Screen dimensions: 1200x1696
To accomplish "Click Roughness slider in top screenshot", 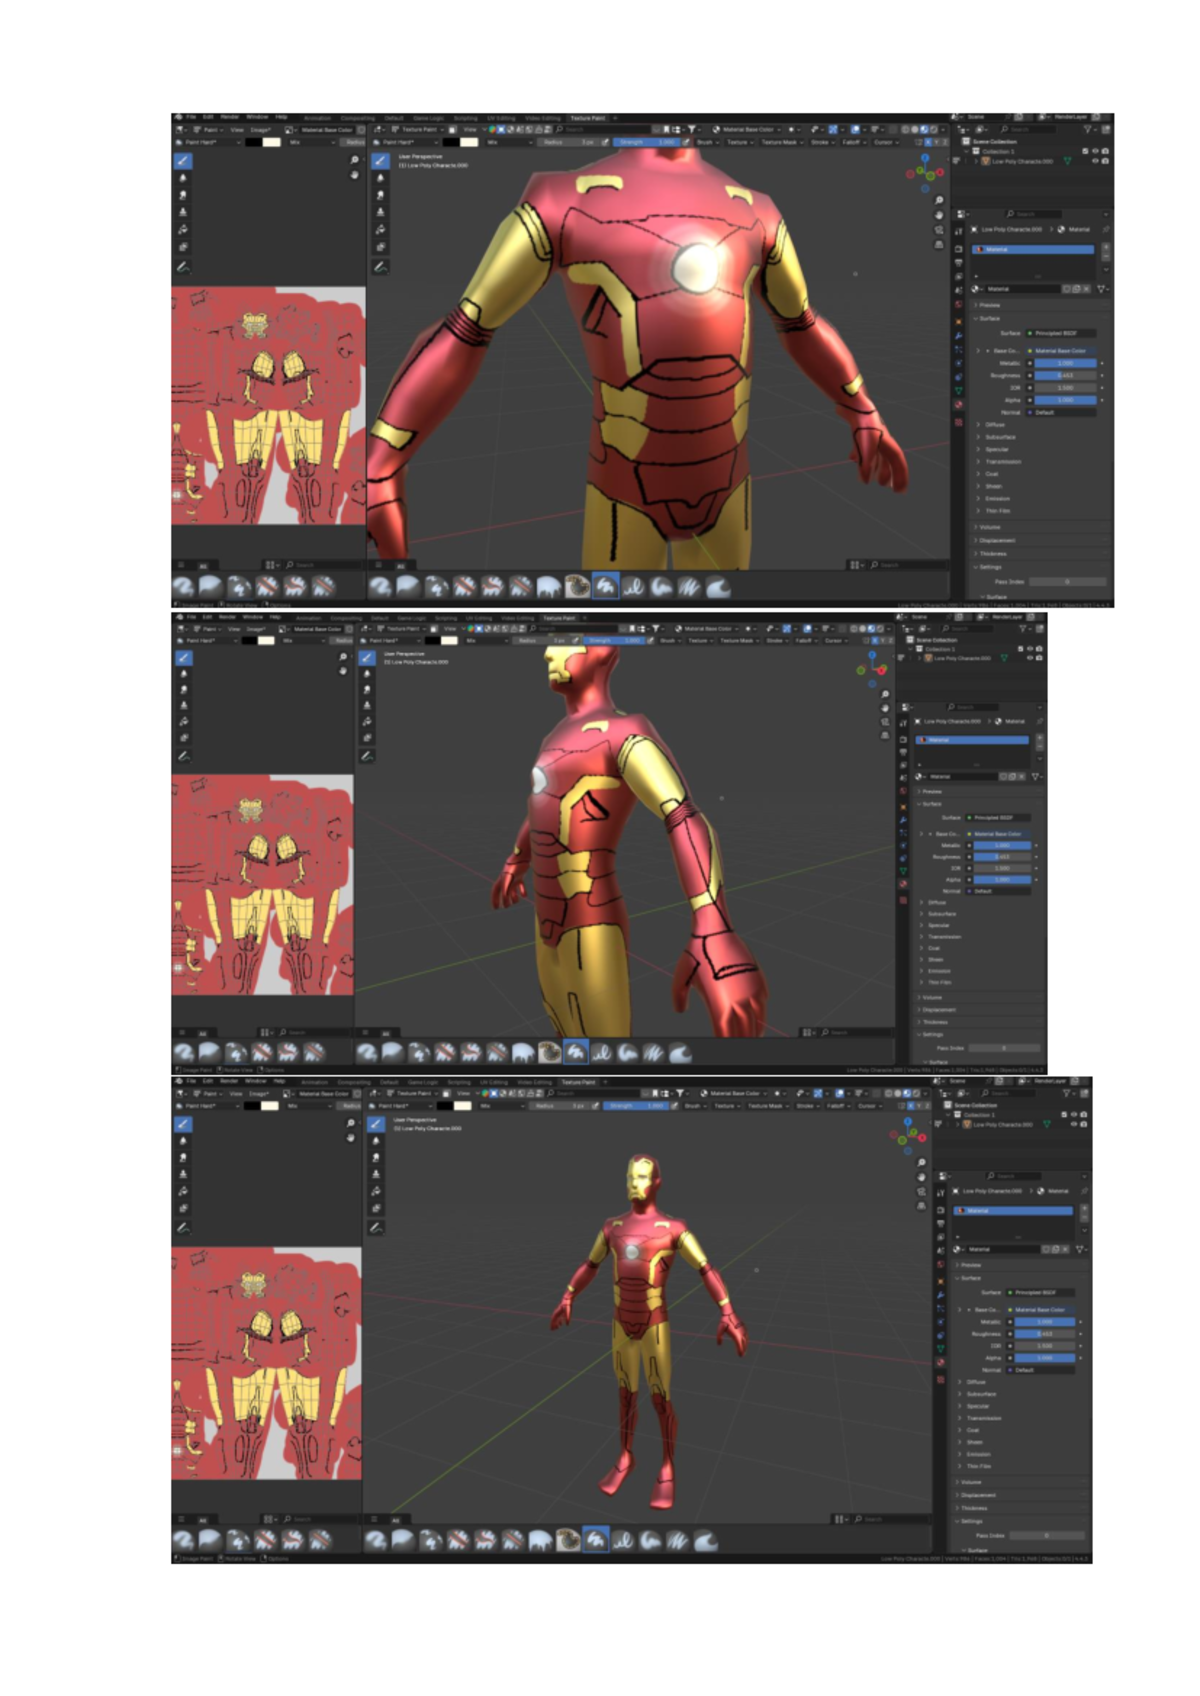I will 1065,376.
